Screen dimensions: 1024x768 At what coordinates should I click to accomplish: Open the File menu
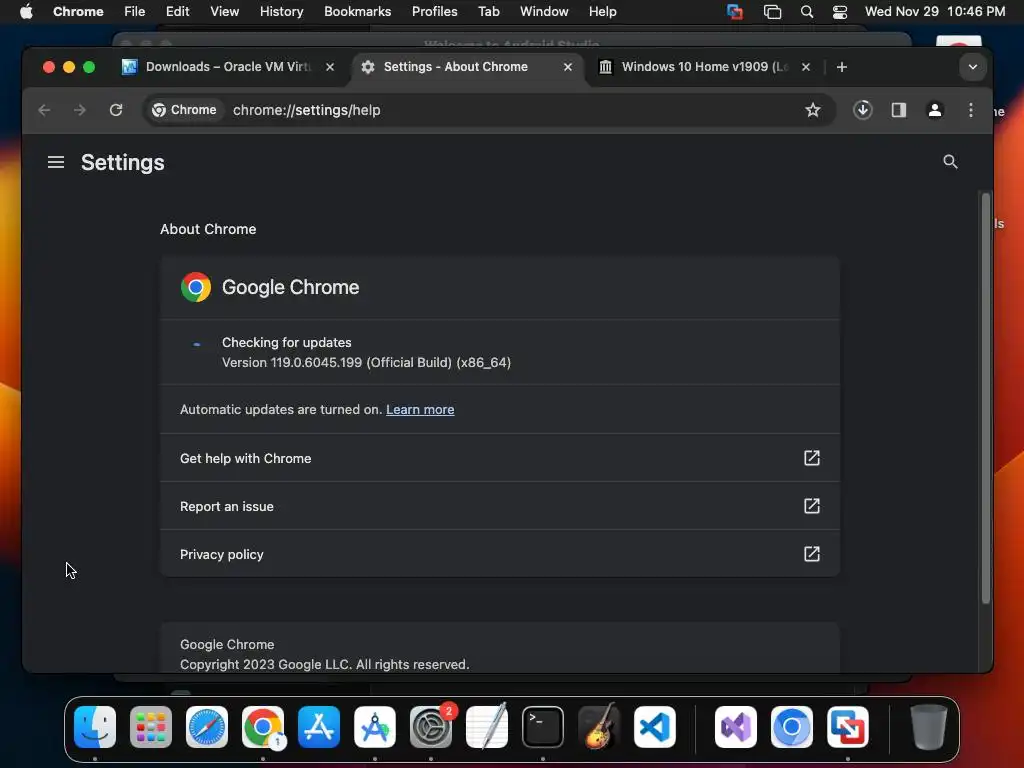[135, 12]
